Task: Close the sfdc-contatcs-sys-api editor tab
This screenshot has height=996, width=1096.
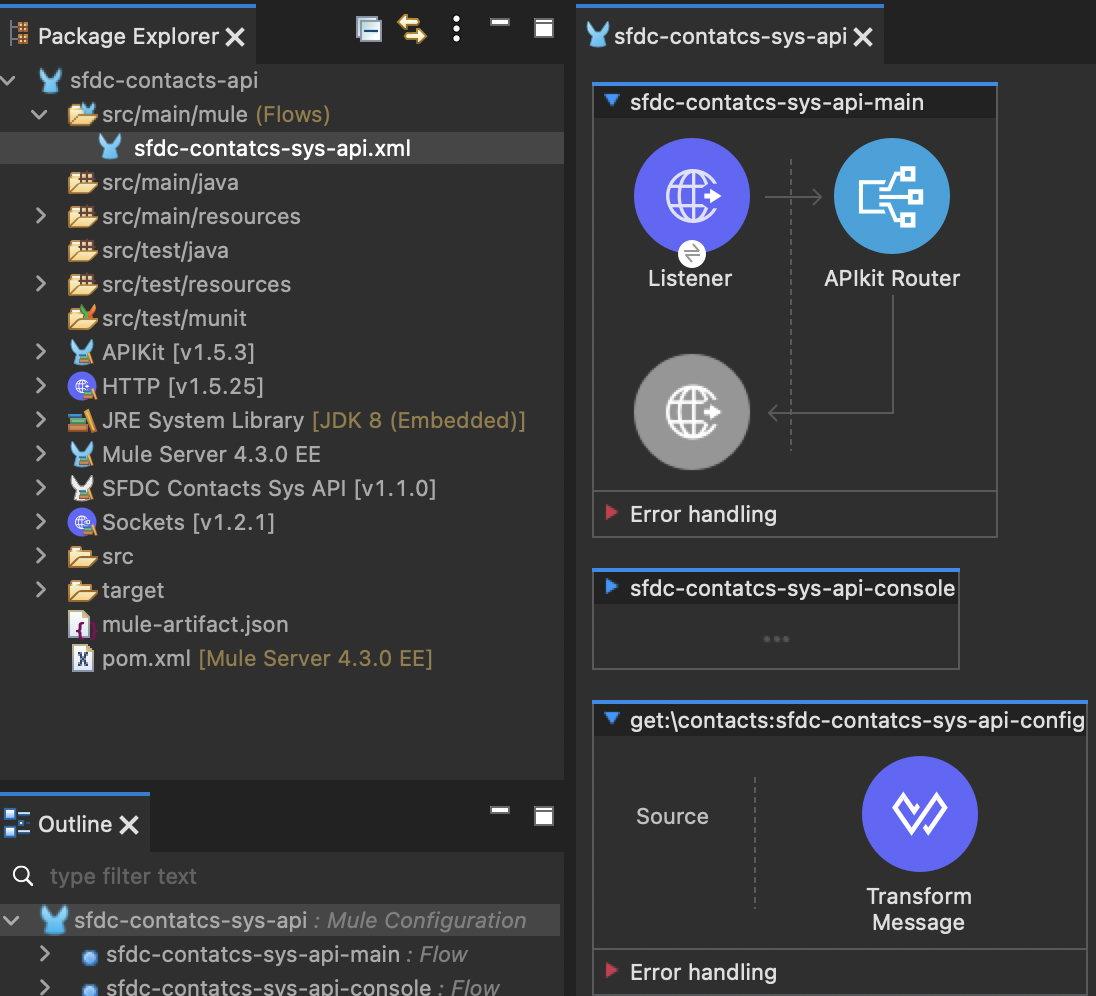Action: tap(864, 36)
